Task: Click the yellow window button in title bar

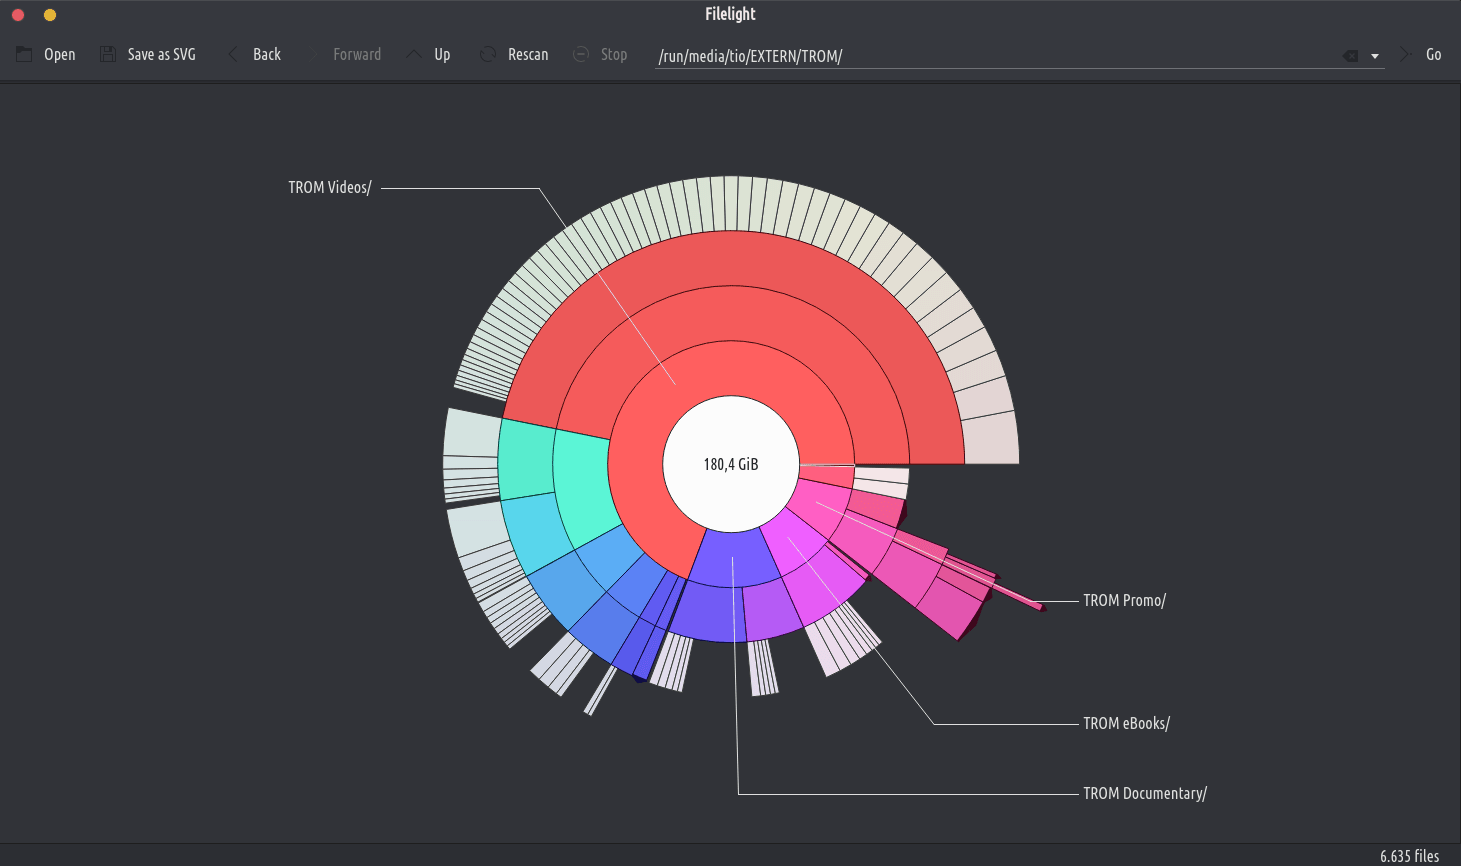Action: [x=50, y=15]
